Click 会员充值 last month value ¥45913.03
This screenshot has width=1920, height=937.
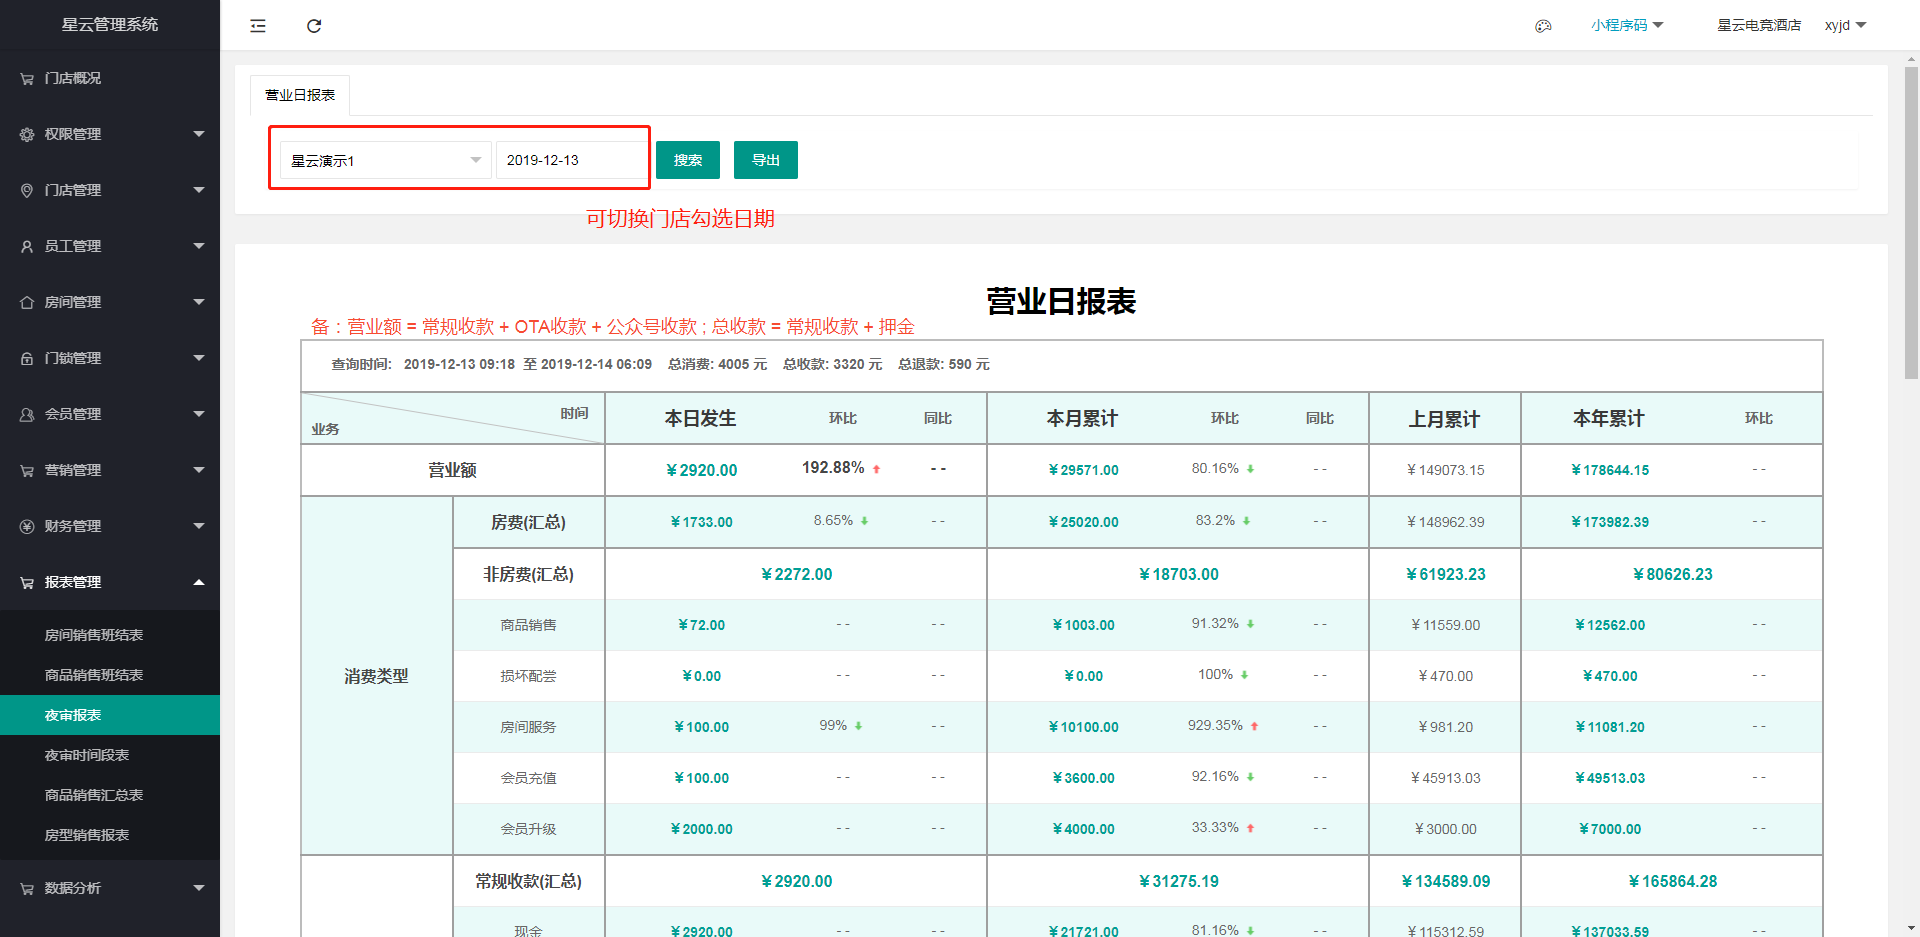[x=1446, y=778]
